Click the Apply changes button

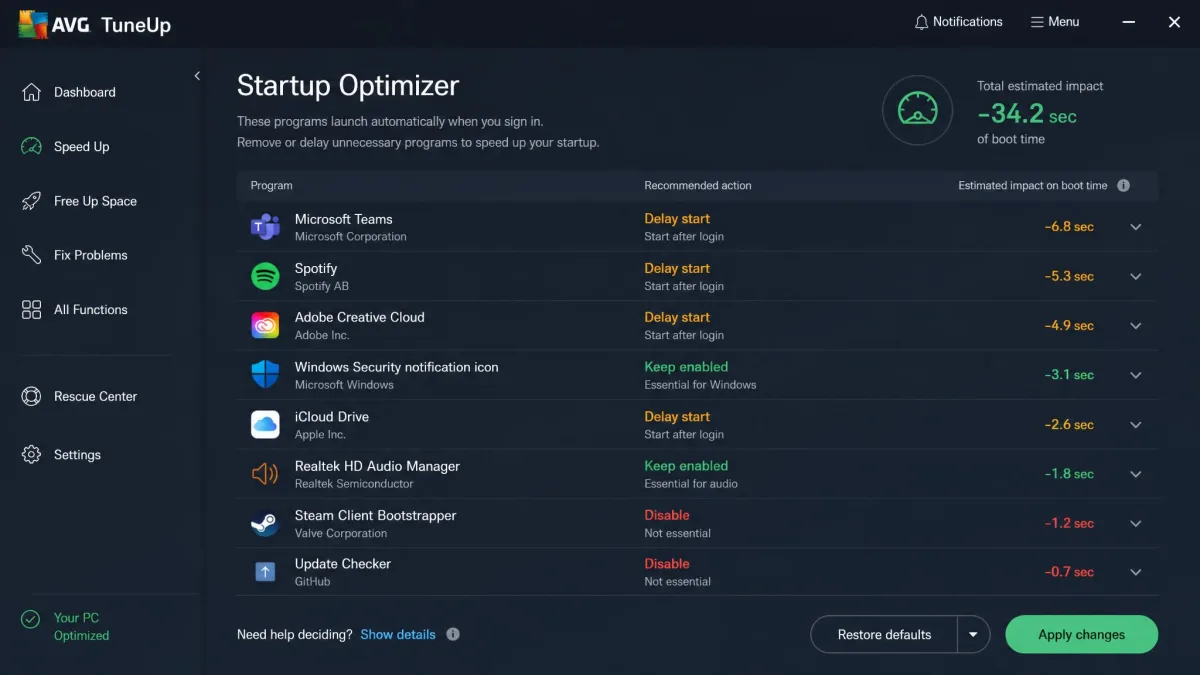click(x=1081, y=634)
